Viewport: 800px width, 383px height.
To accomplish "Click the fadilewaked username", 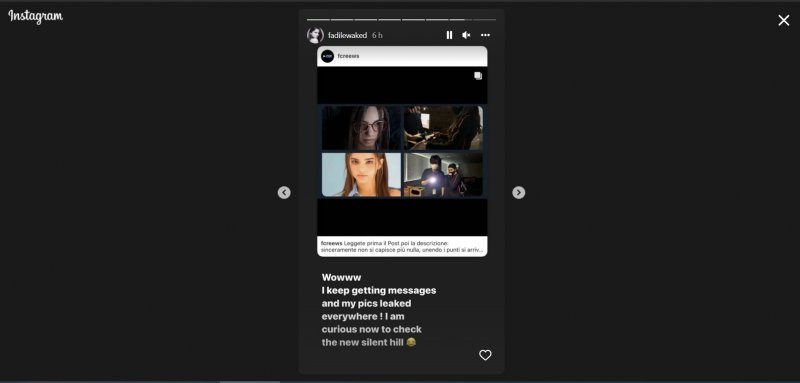I will click(x=347, y=35).
